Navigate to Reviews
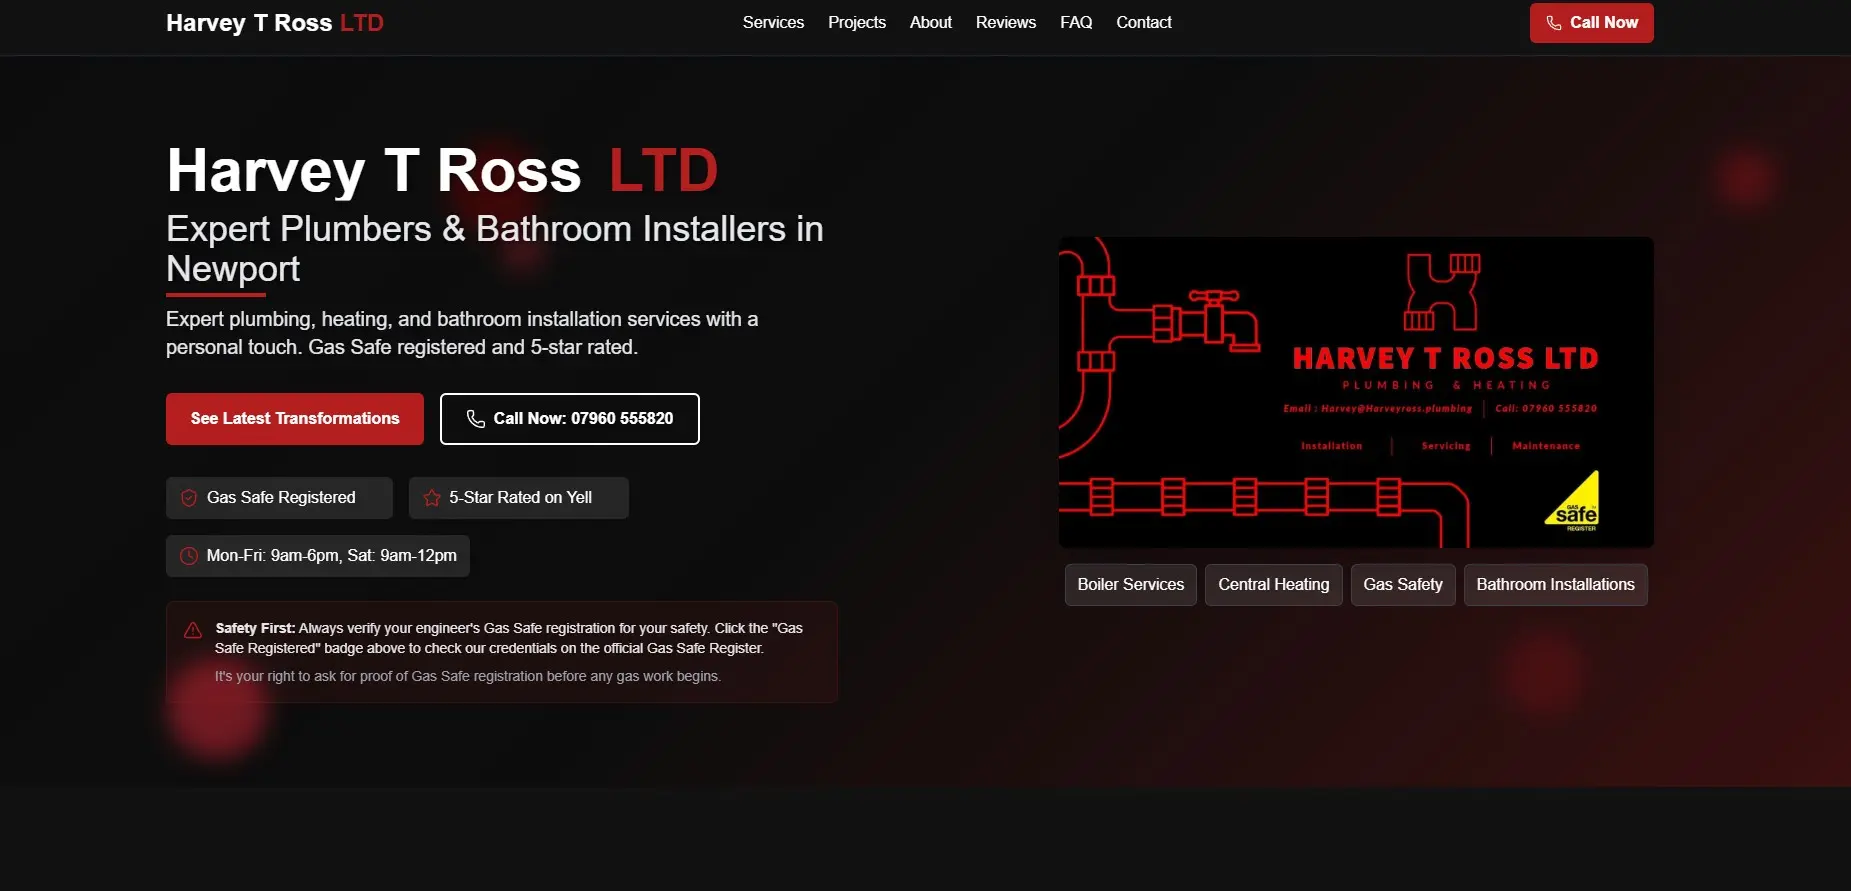Screen dimensions: 1851x891 [x=1006, y=22]
